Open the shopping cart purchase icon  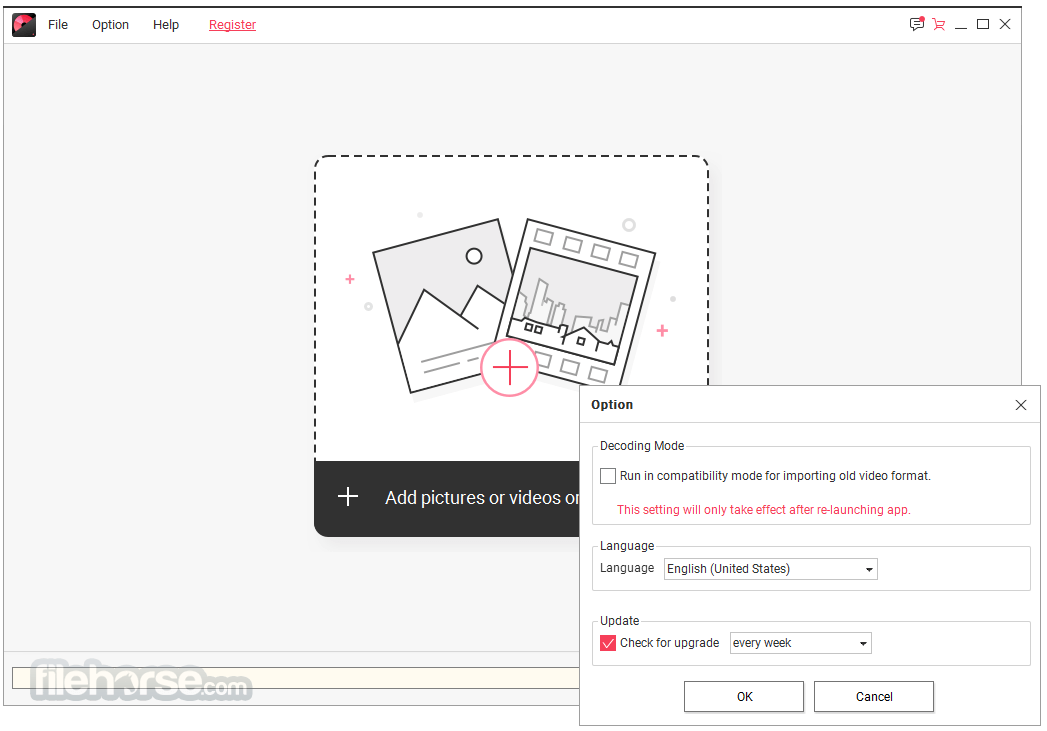(938, 25)
